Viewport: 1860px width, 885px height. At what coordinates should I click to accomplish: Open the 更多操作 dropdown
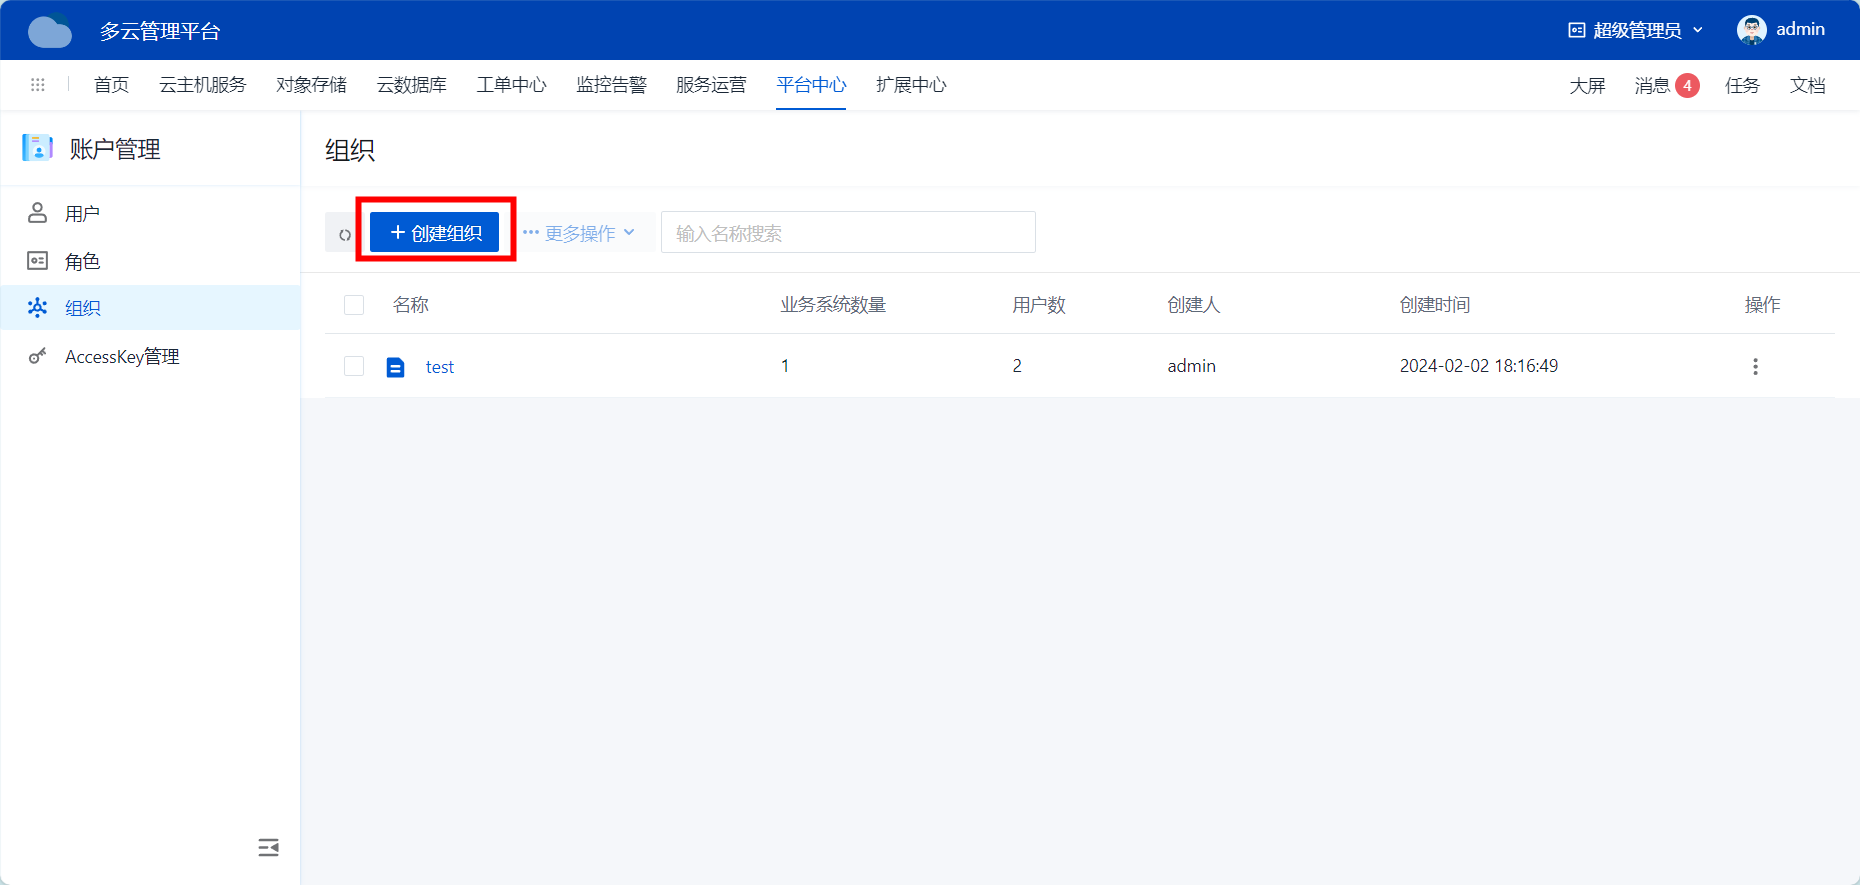coord(579,233)
